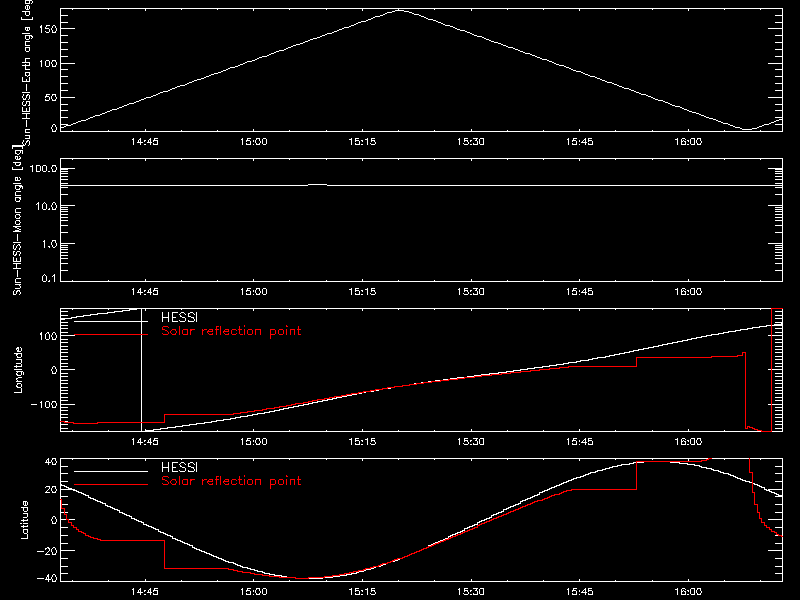Click 15:30 time label below Earth angle plot
Screen dimensions: 800x600
coord(471,142)
